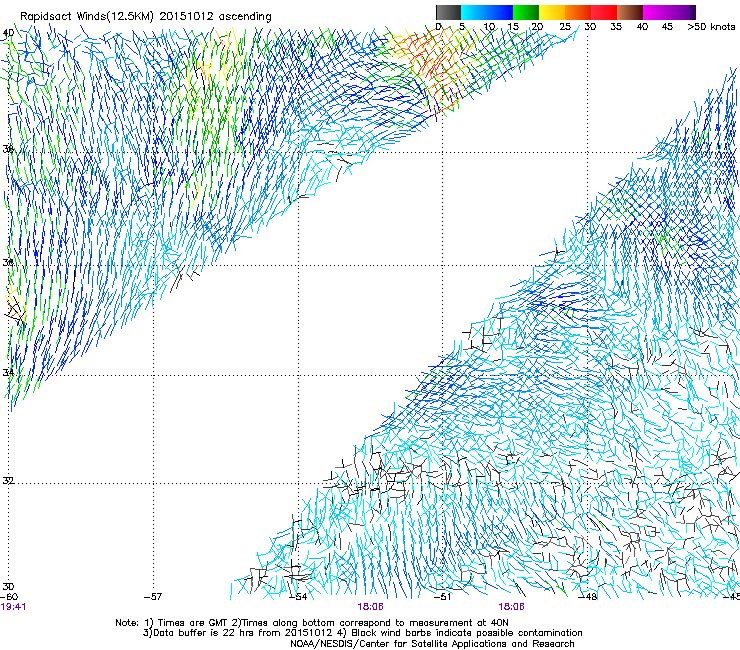This screenshot has height=650, width=740.
Task: Click the latitude label 34 on left axis
Action: pyautogui.click(x=8, y=372)
